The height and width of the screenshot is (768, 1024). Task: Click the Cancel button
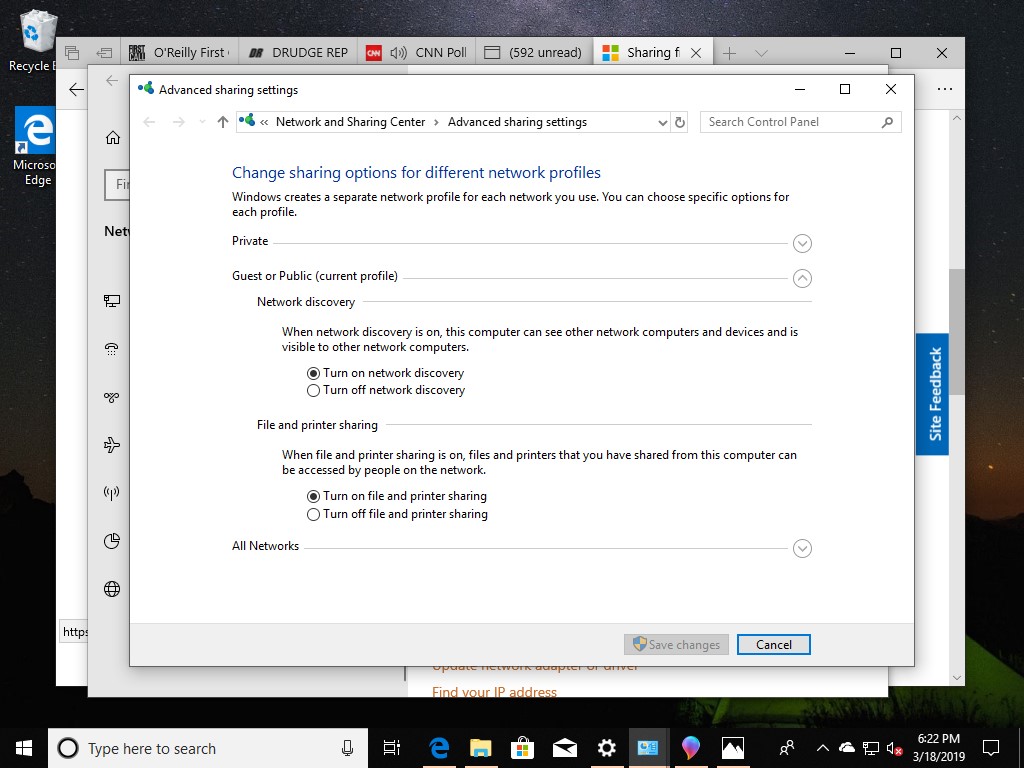point(774,645)
